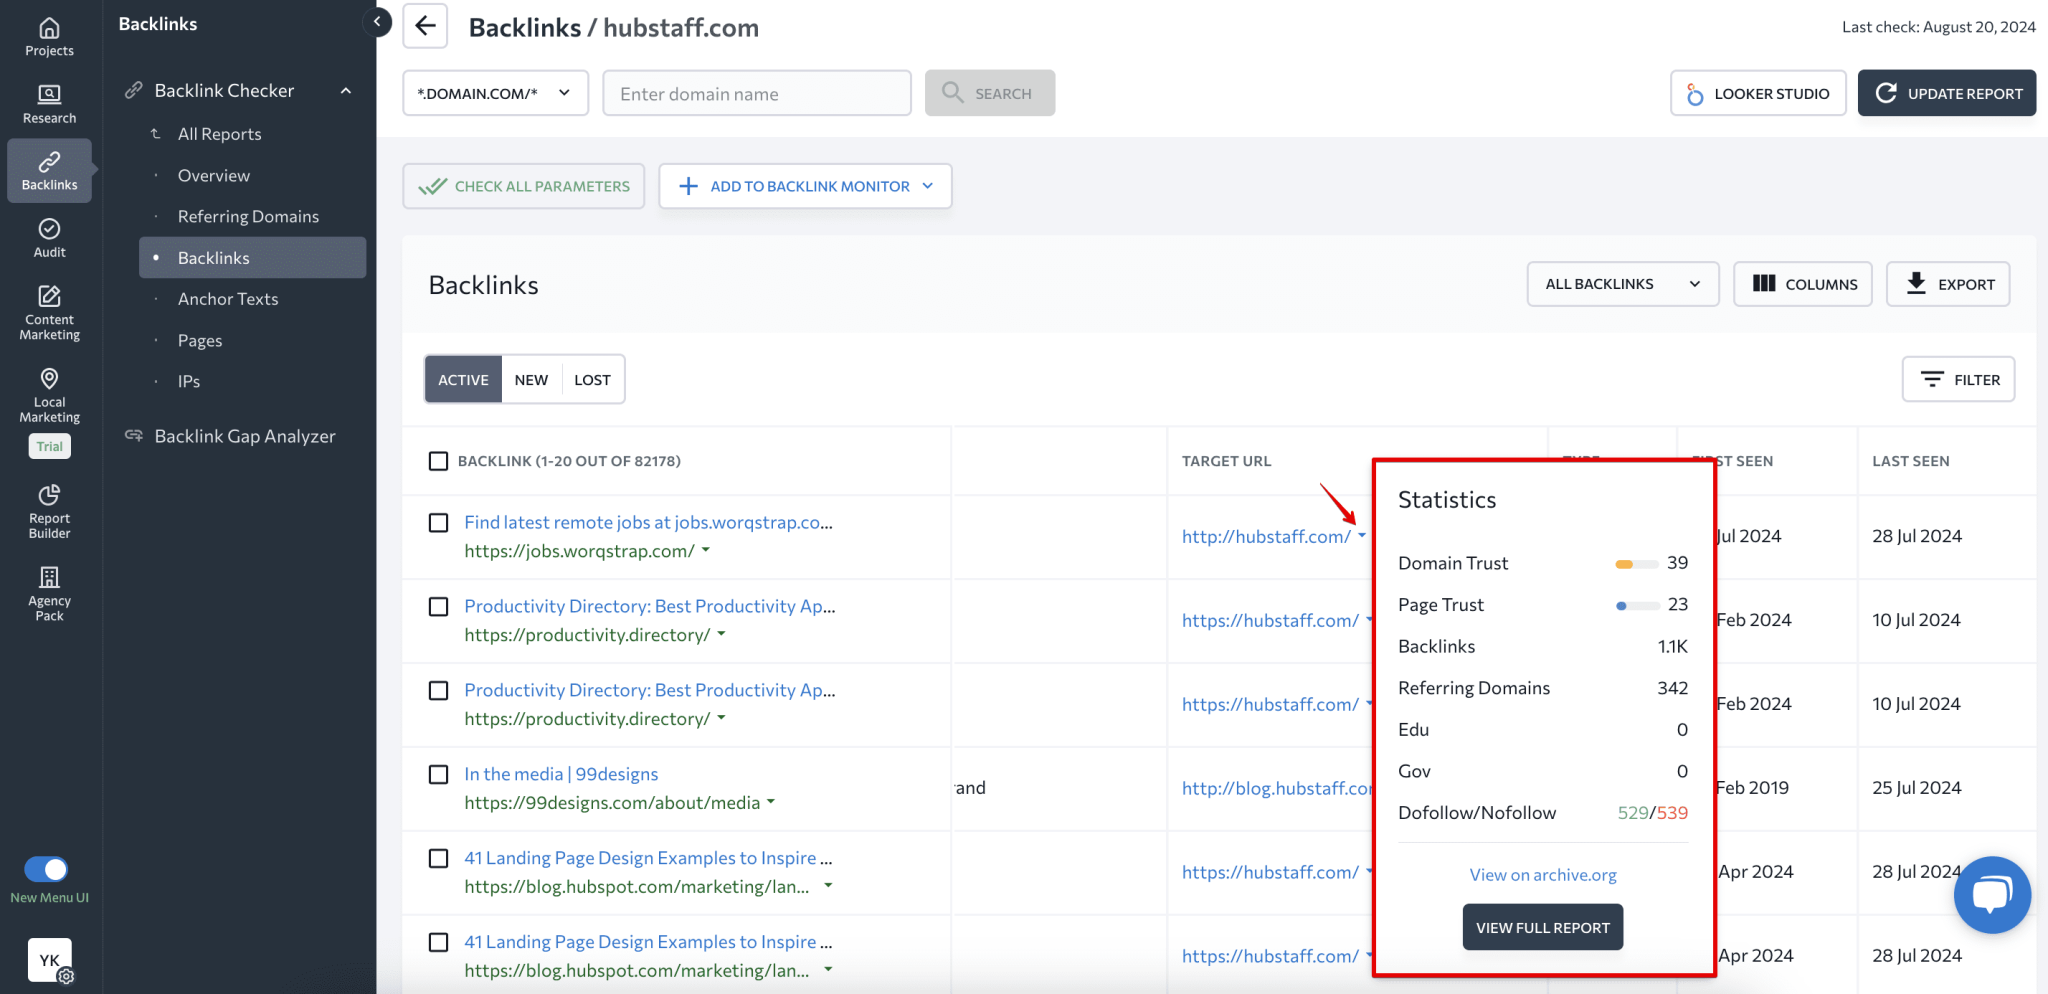Click the Backlink Checker chain icon

pos(133,90)
